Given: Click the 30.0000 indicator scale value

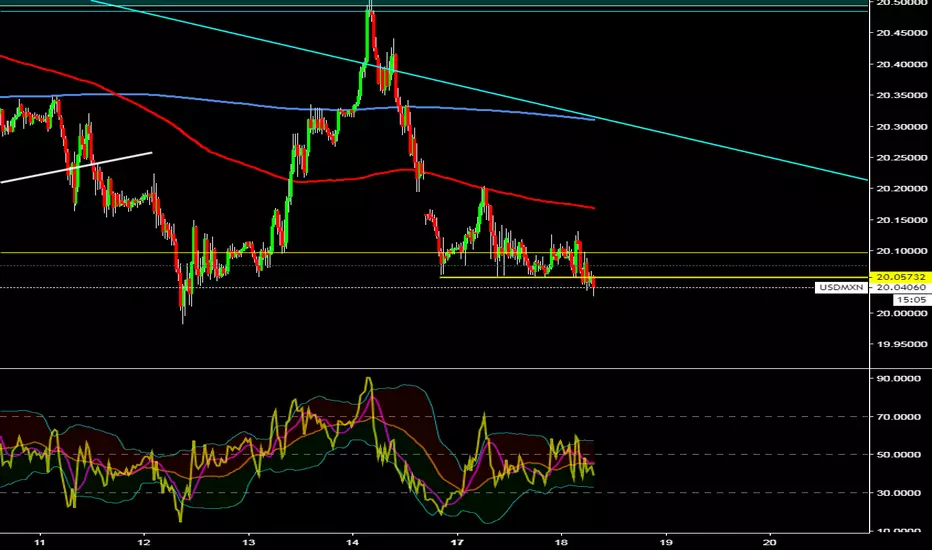Looking at the screenshot, I should click(899, 493).
